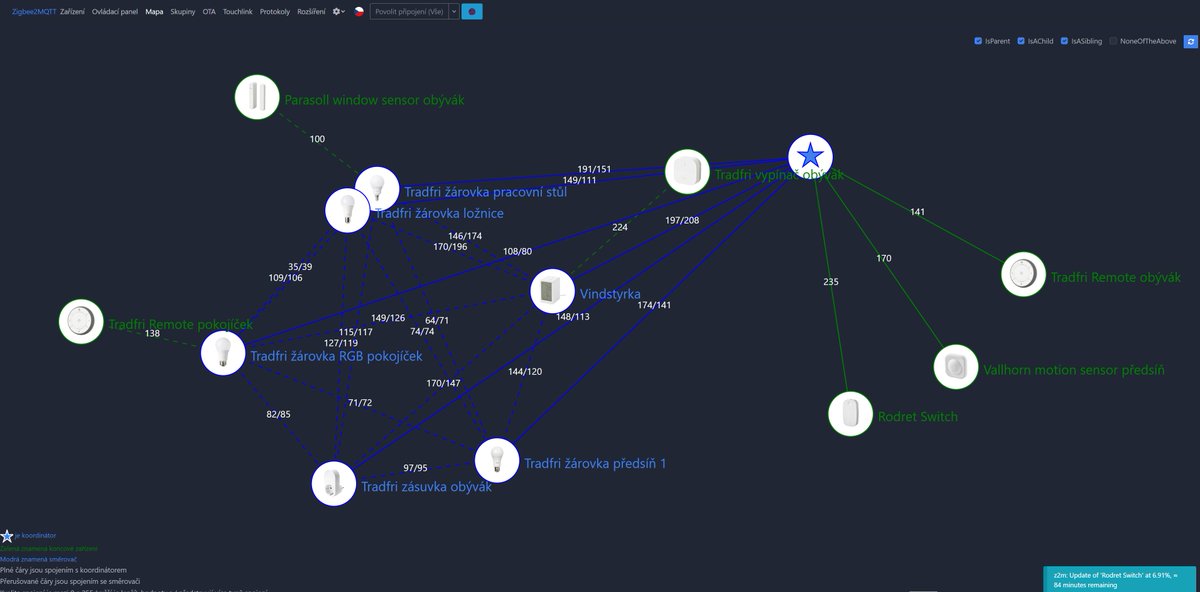Open the settings gear menu
Image resolution: width=1200 pixels, height=592 pixels.
[339, 11]
